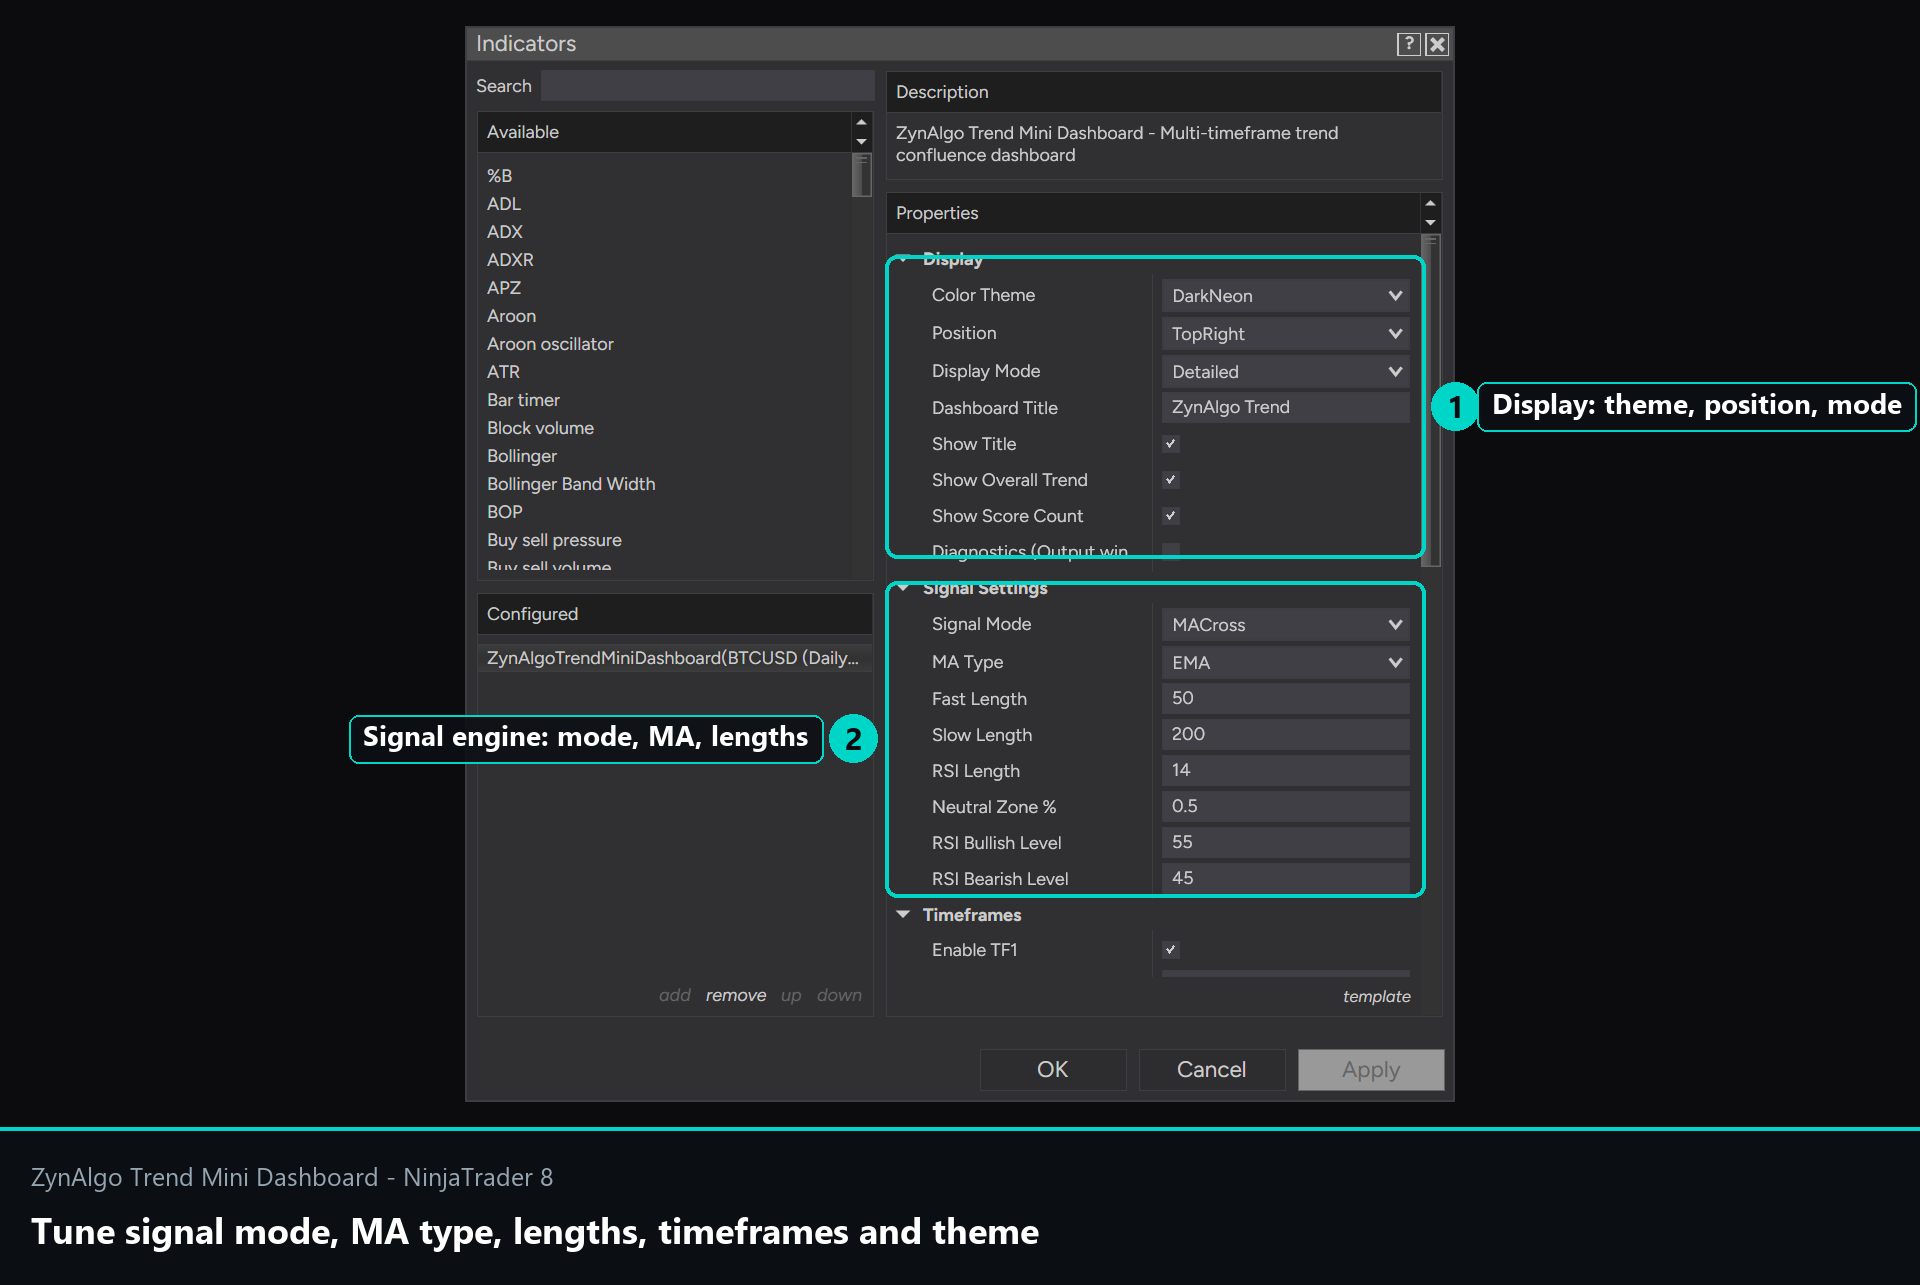Viewport: 1920px width, 1285px height.
Task: Uncheck the Show Score Count checkbox
Action: coord(1171,516)
